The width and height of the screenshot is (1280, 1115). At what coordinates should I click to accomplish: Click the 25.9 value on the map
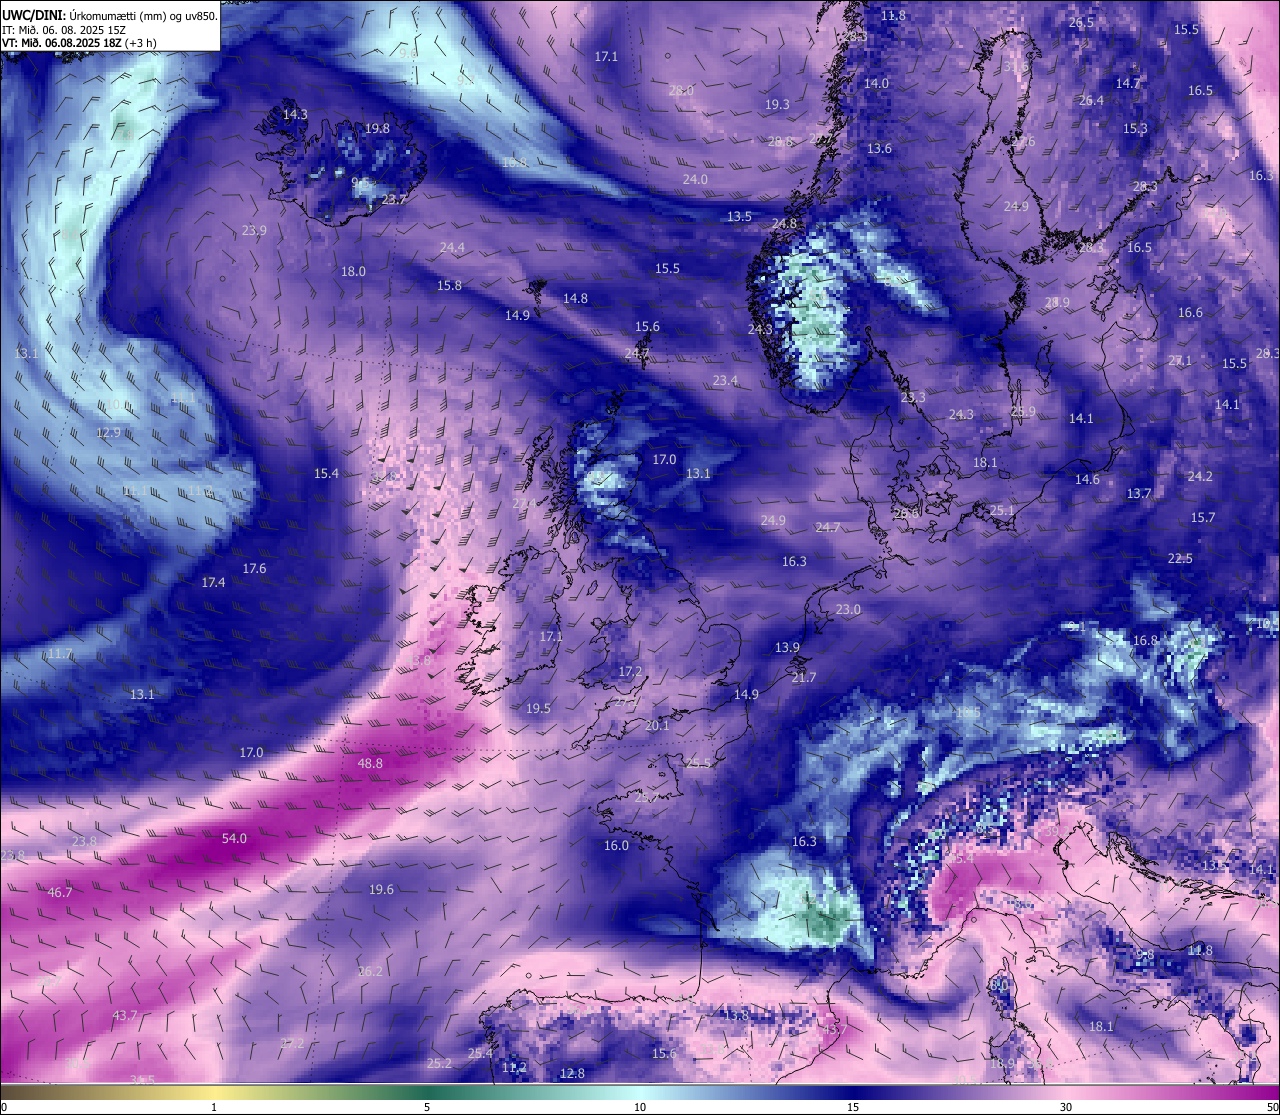tap(1023, 412)
